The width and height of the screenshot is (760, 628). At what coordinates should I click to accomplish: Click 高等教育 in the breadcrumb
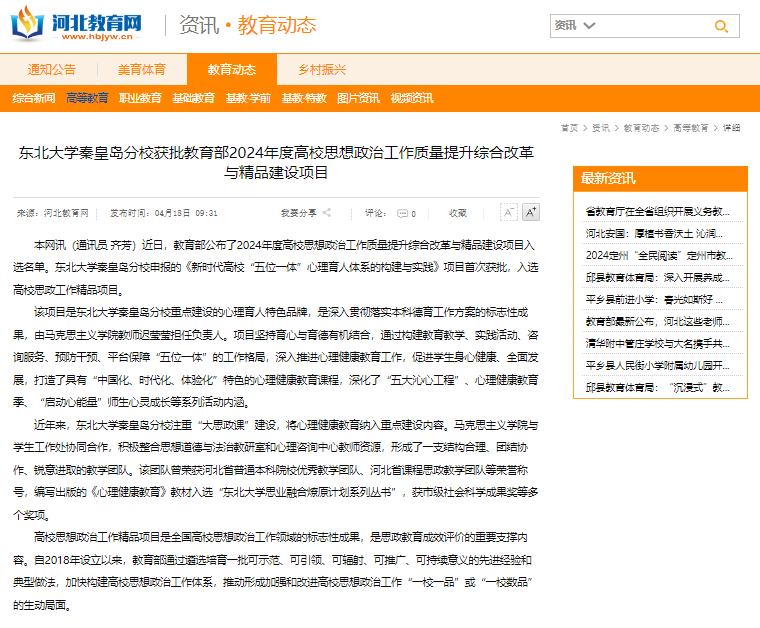691,128
